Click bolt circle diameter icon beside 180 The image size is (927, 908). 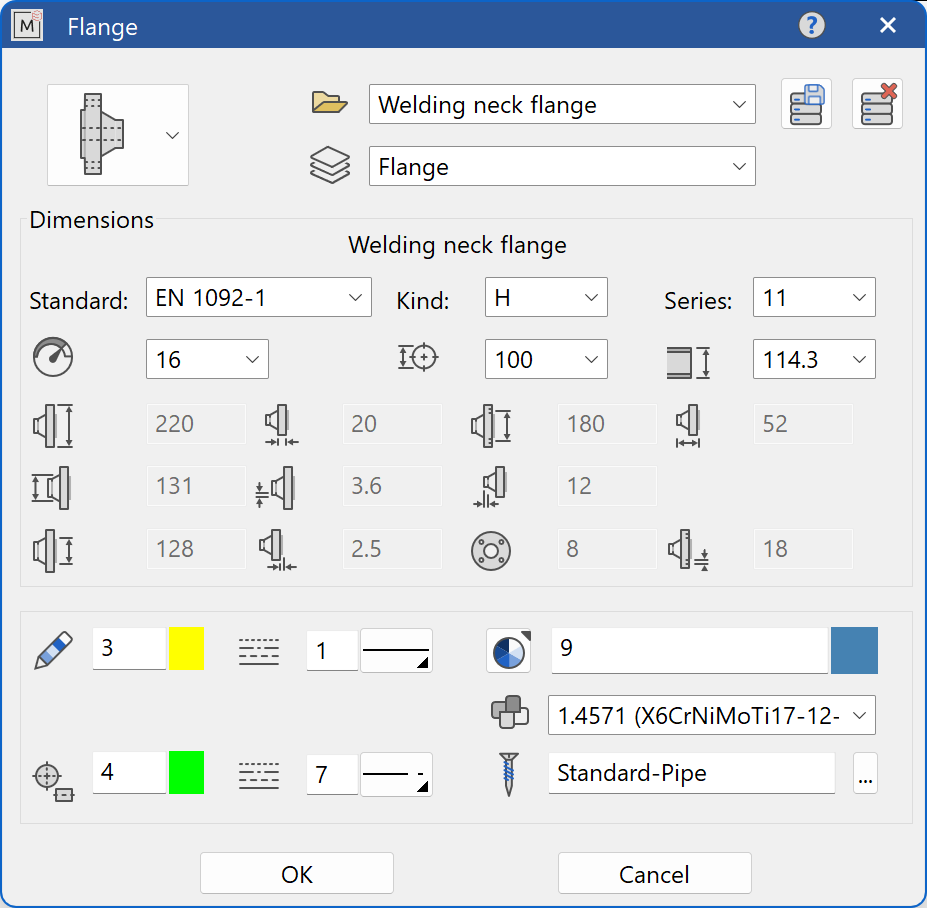491,426
